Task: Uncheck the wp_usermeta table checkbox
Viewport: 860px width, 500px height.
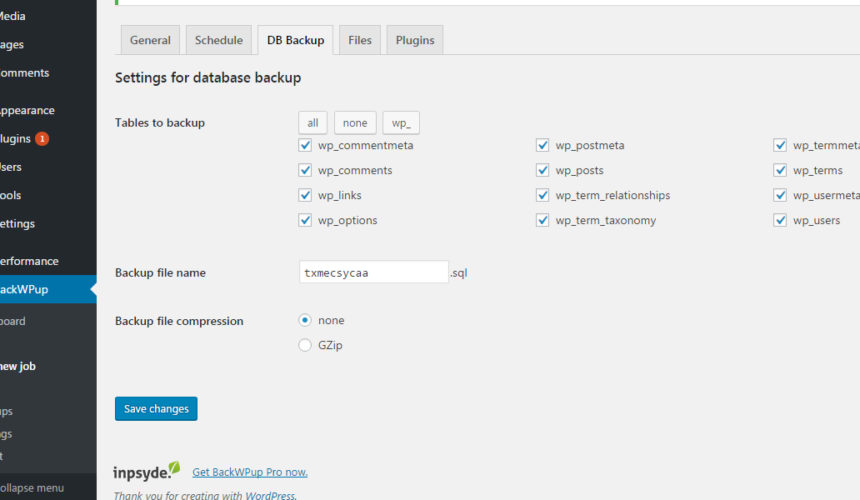Action: tap(780, 195)
